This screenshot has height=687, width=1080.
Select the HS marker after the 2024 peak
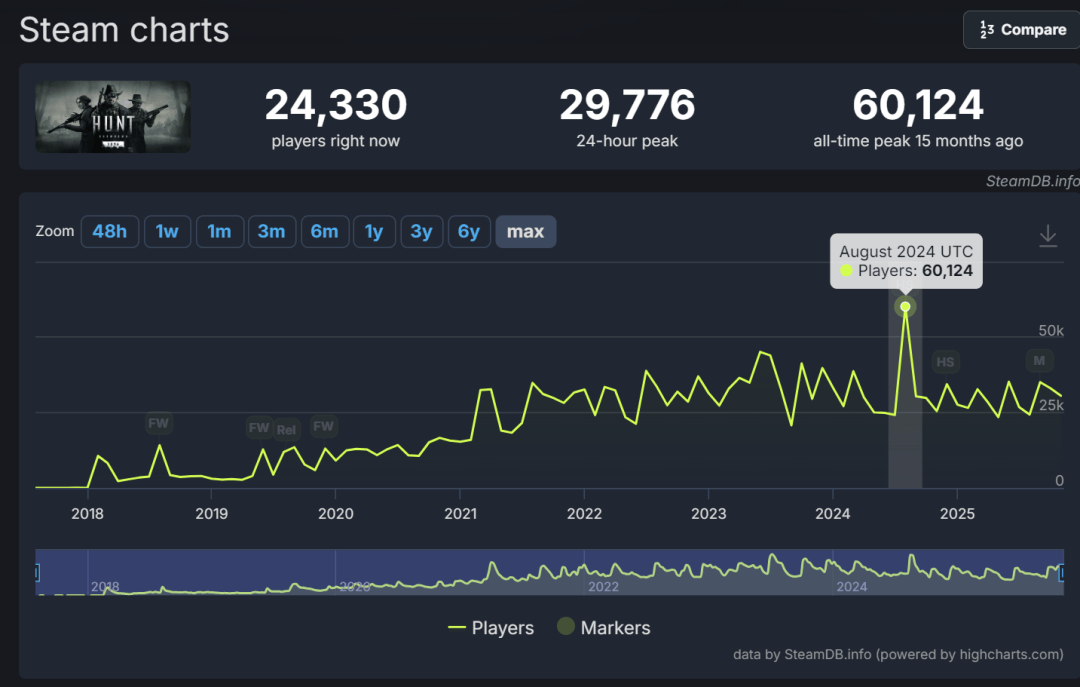944,362
